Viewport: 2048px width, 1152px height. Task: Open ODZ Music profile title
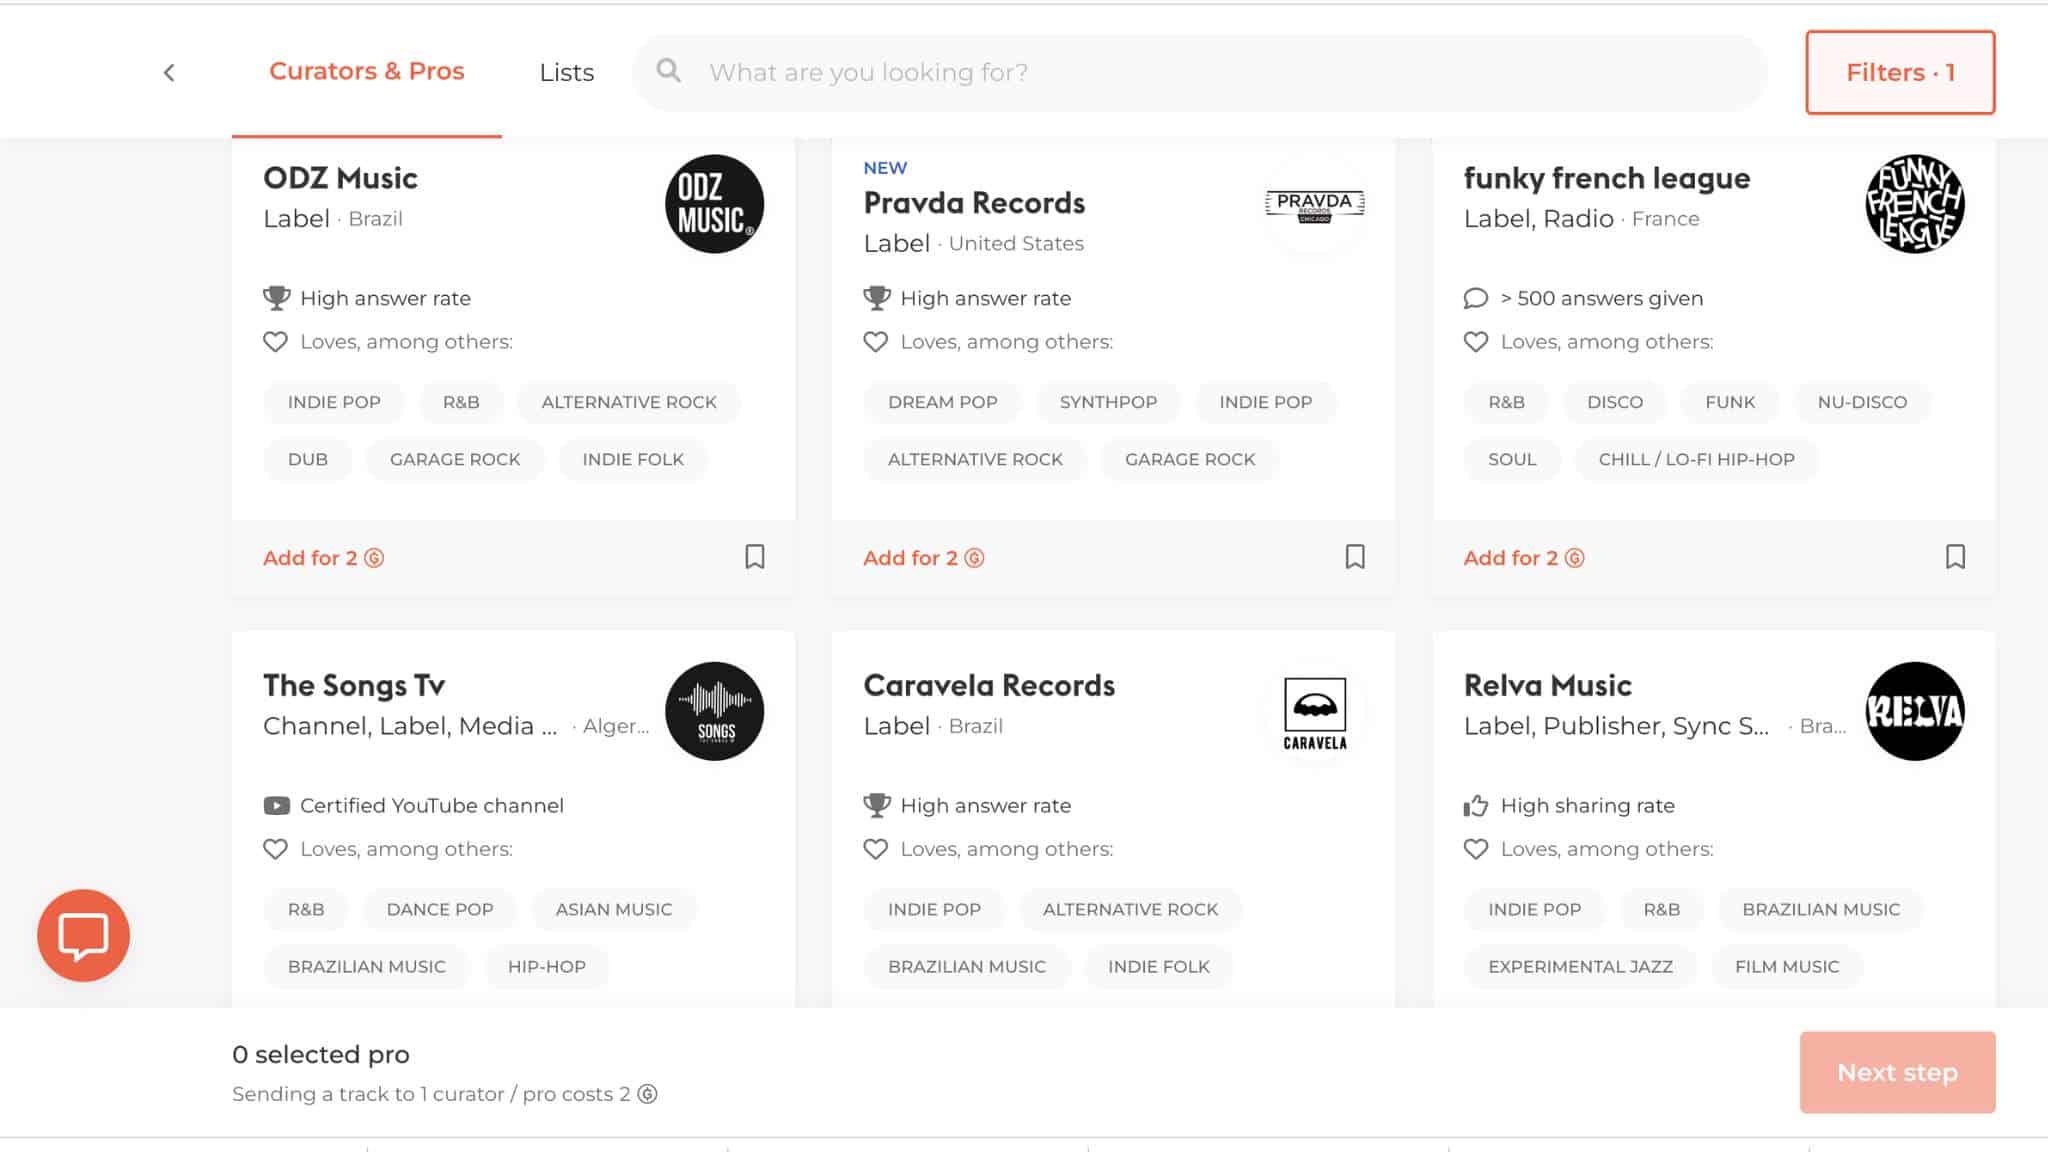340,178
